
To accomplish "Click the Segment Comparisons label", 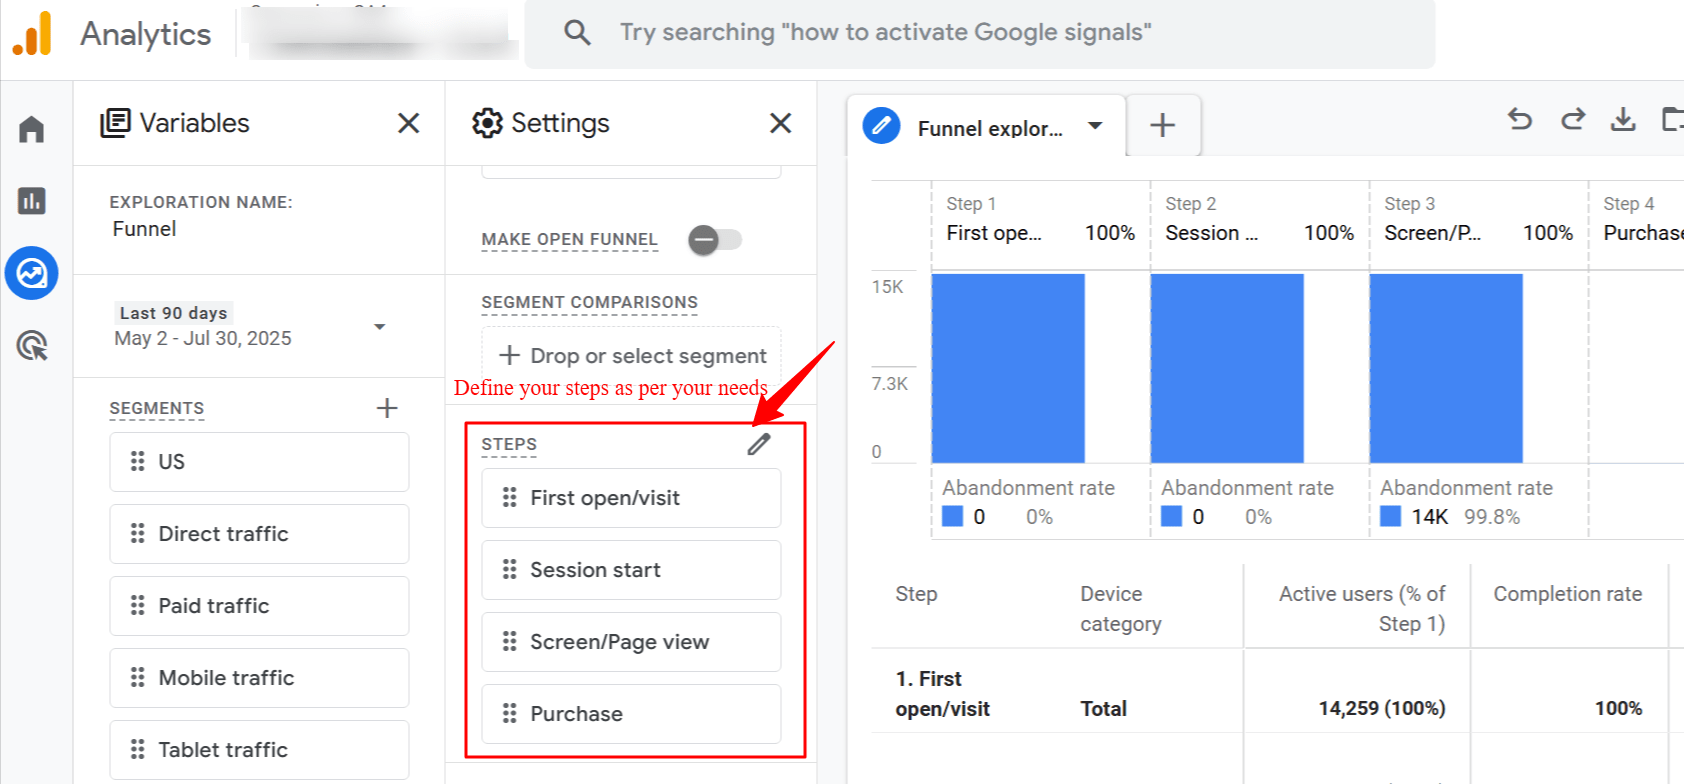I will click(589, 302).
